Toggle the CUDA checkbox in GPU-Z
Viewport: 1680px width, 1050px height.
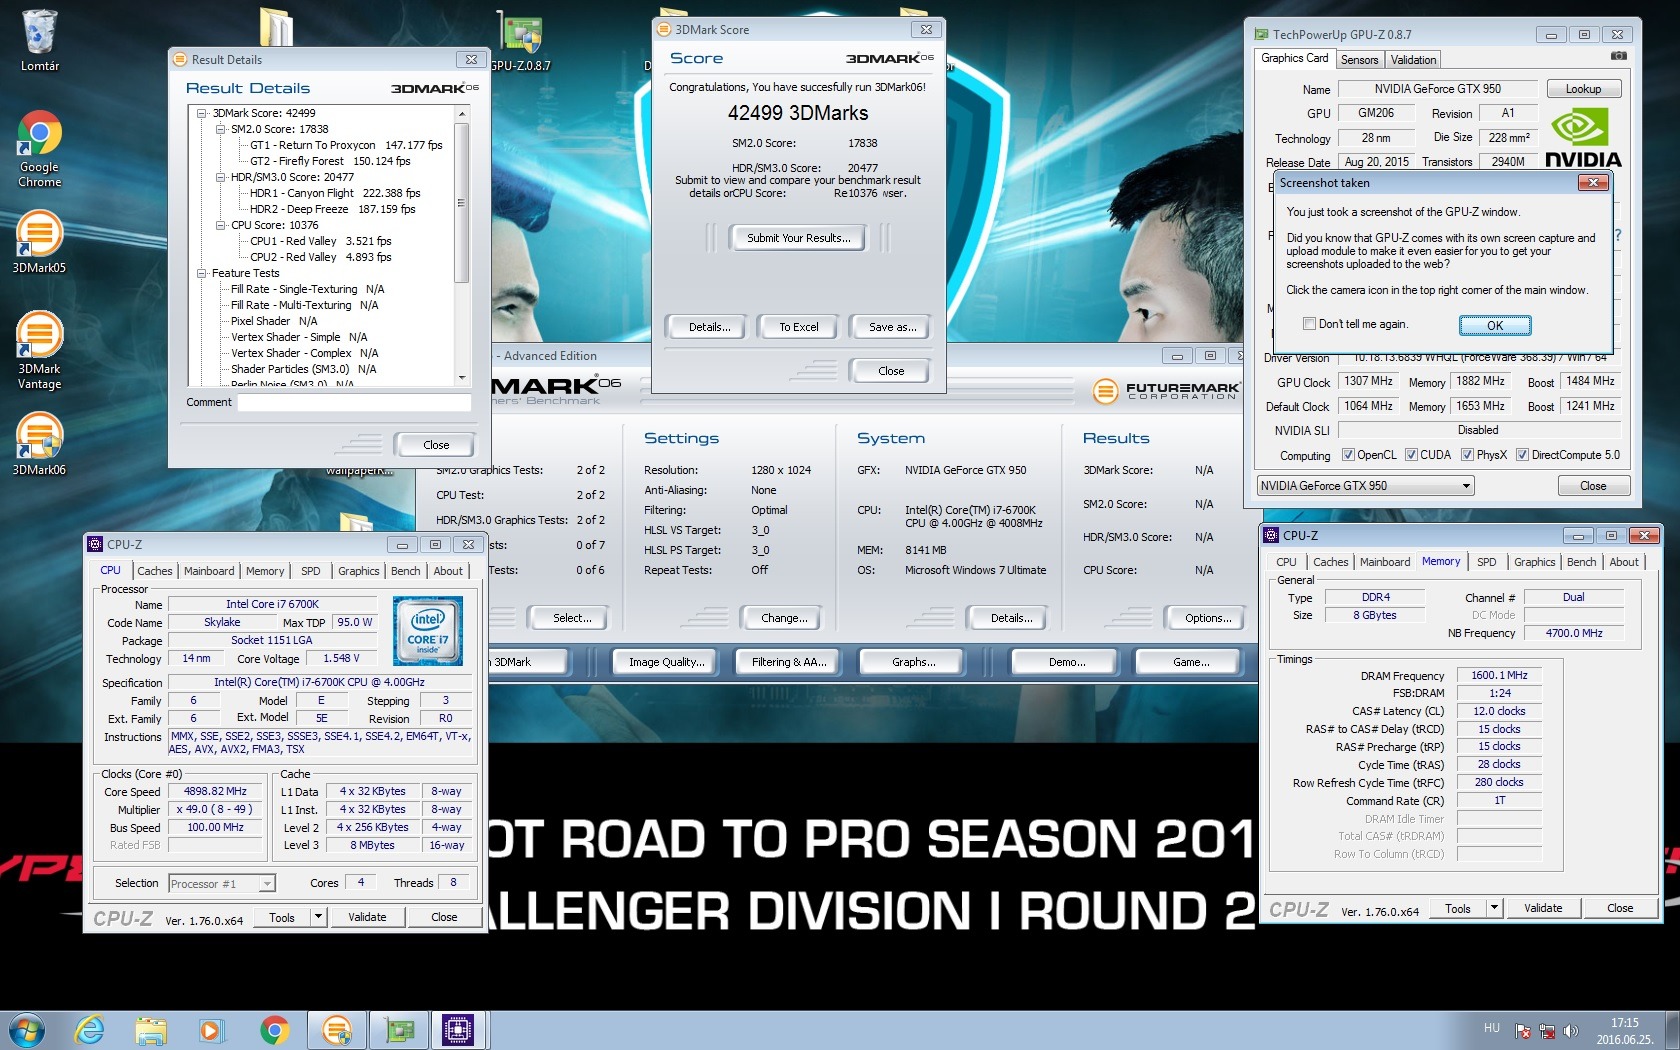point(1411,455)
